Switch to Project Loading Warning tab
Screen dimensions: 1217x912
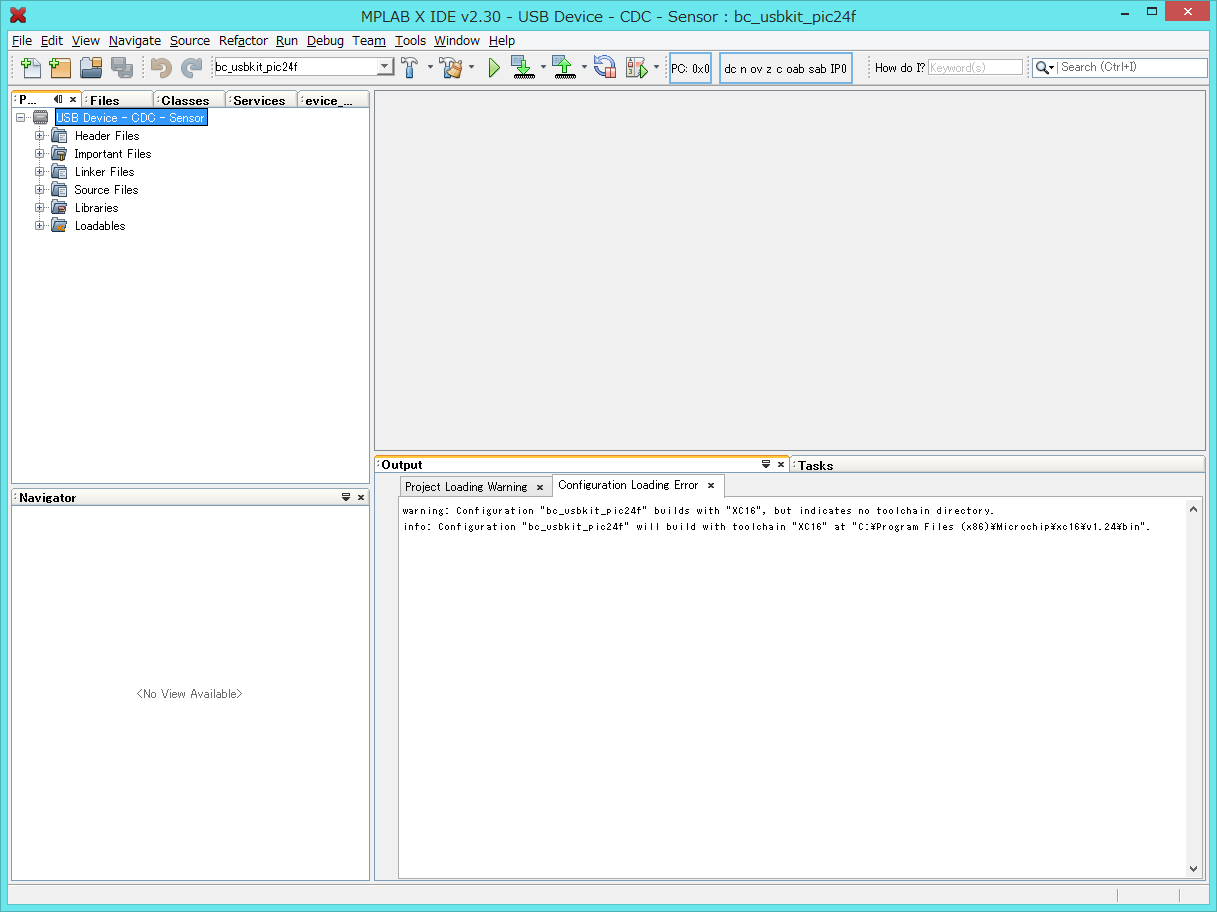point(466,487)
